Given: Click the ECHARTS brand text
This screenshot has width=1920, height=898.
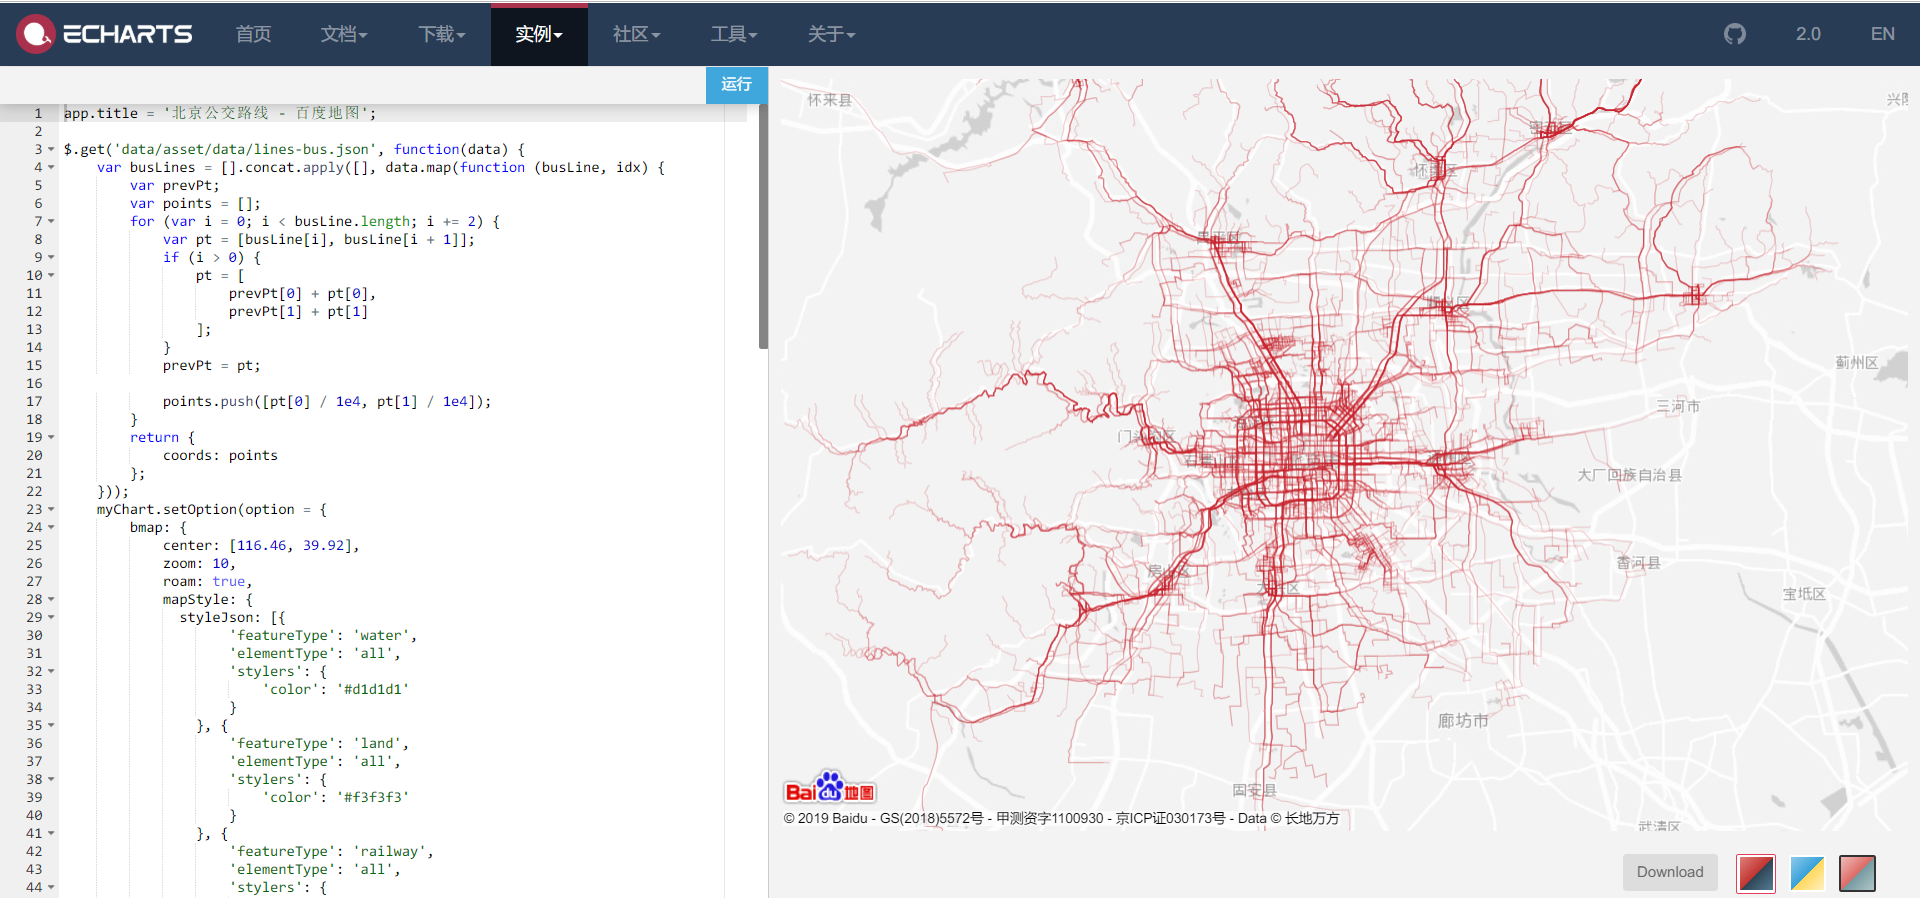Looking at the screenshot, I should (128, 34).
